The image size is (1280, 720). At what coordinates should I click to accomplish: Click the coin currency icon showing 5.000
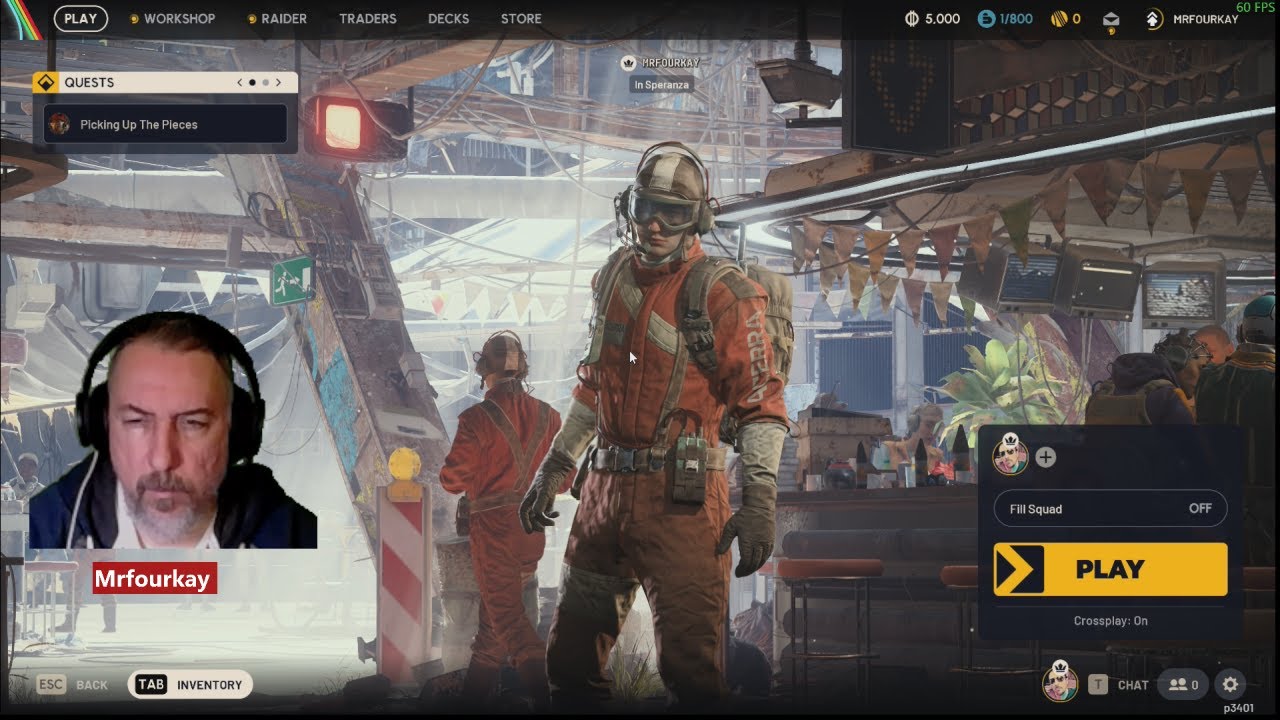[x=911, y=18]
